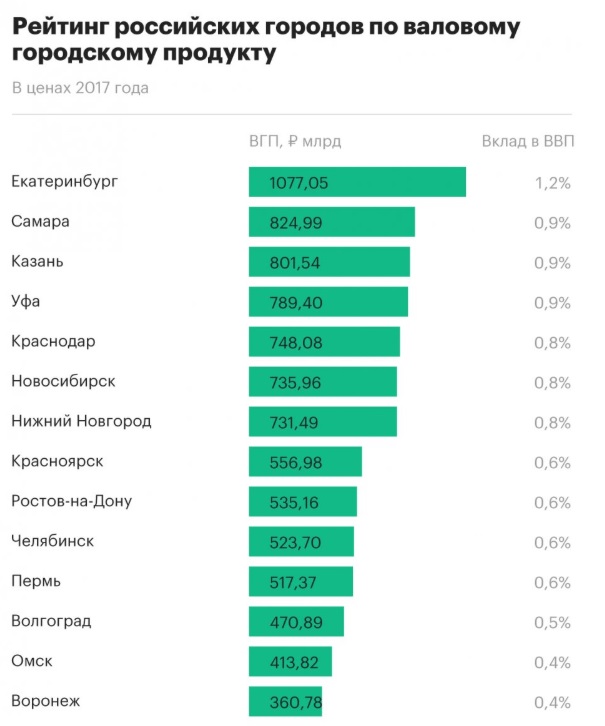Click the ВГП, ₽ млрд column header
This screenshot has height=726, width=605.
point(295,141)
